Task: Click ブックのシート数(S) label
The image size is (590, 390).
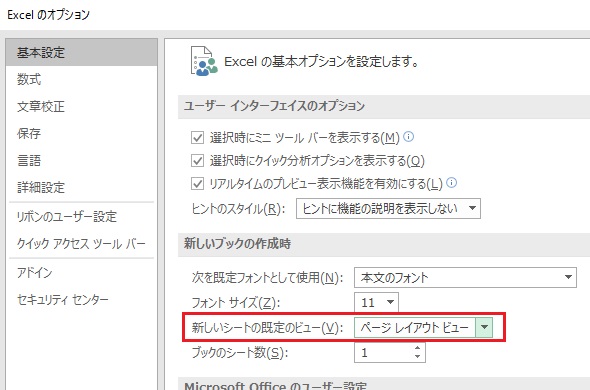Action: coord(239,353)
